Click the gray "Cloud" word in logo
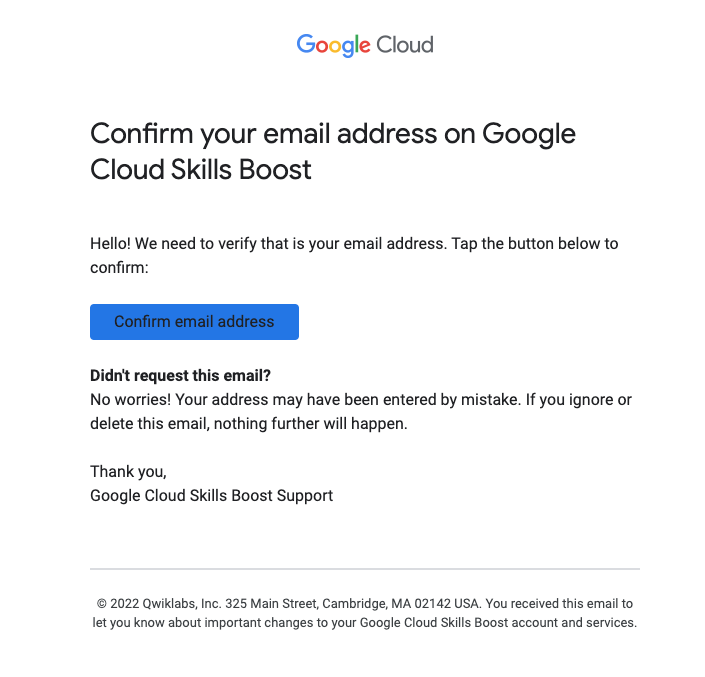 404,45
